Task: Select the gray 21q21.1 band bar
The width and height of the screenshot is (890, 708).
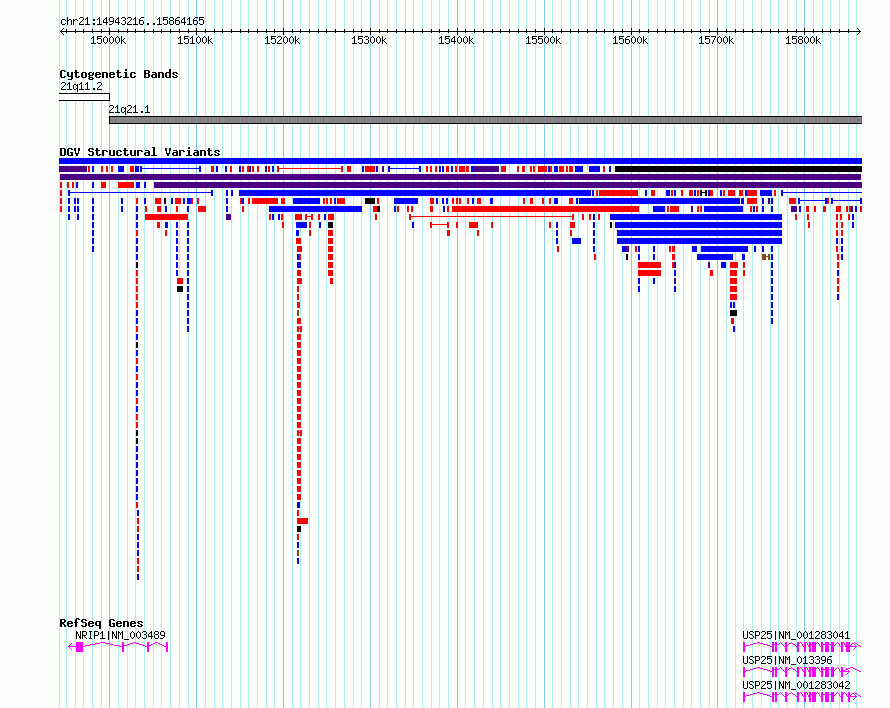Action: [485, 120]
